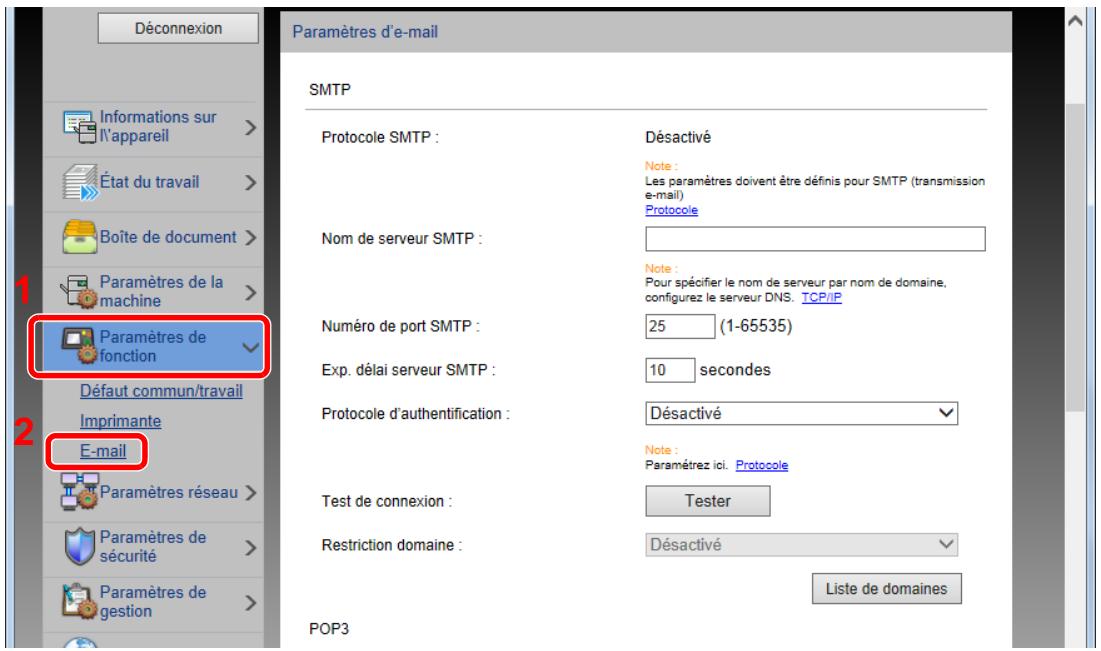Open the Restriction domaine dropdown
Screen dimensions: 1101x651
(x=801, y=545)
